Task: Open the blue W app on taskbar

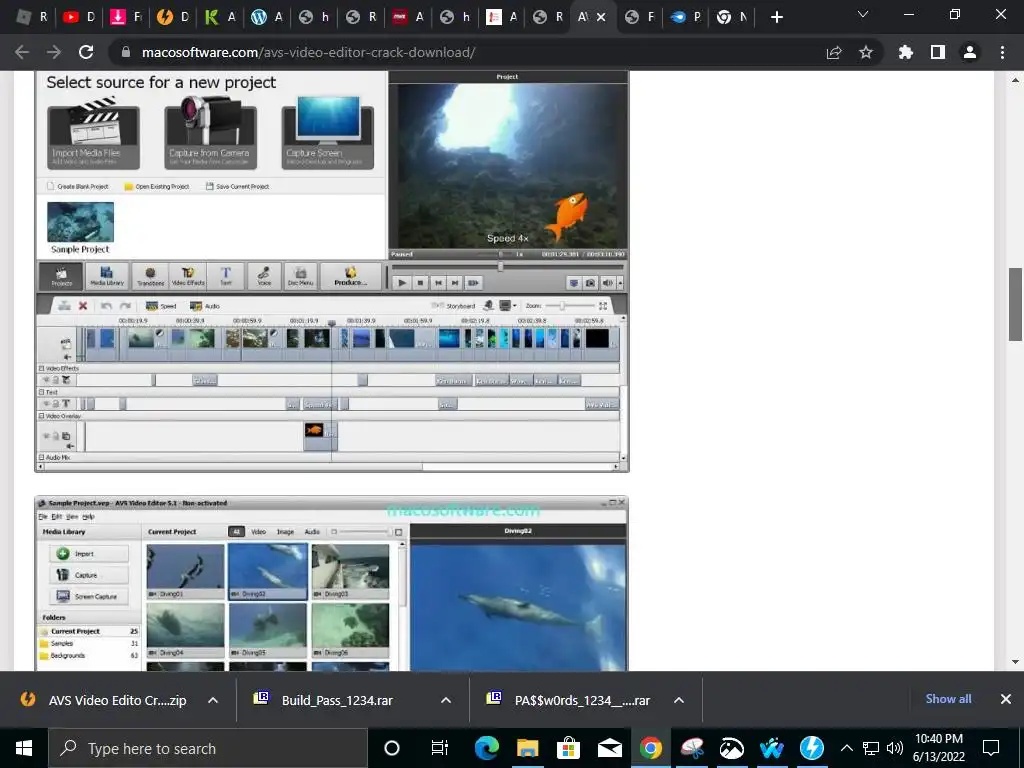Action: [772, 748]
